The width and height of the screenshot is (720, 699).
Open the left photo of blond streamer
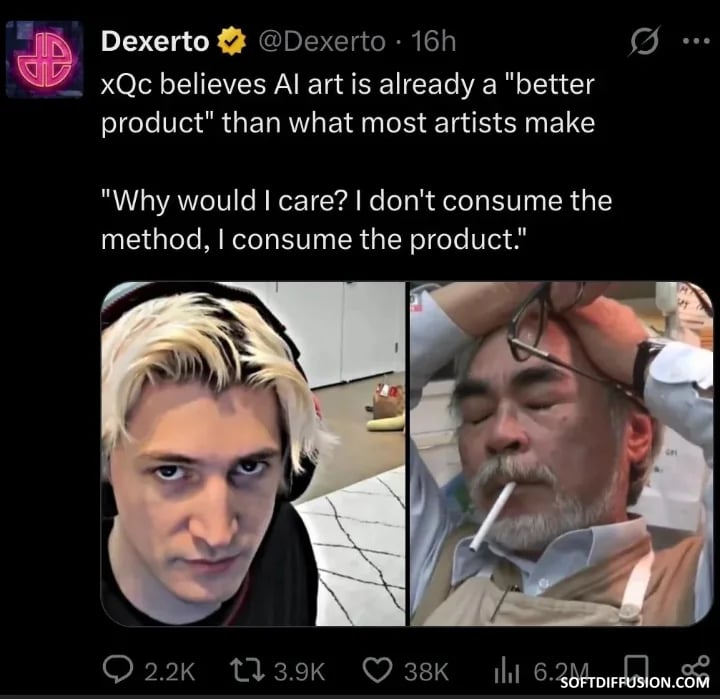pyautogui.click(x=253, y=454)
